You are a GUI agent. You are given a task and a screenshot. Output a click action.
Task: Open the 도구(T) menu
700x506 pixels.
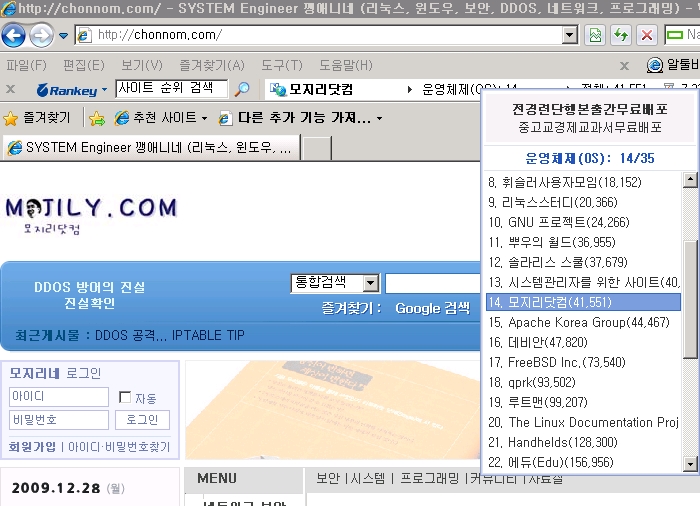pyautogui.click(x=282, y=65)
